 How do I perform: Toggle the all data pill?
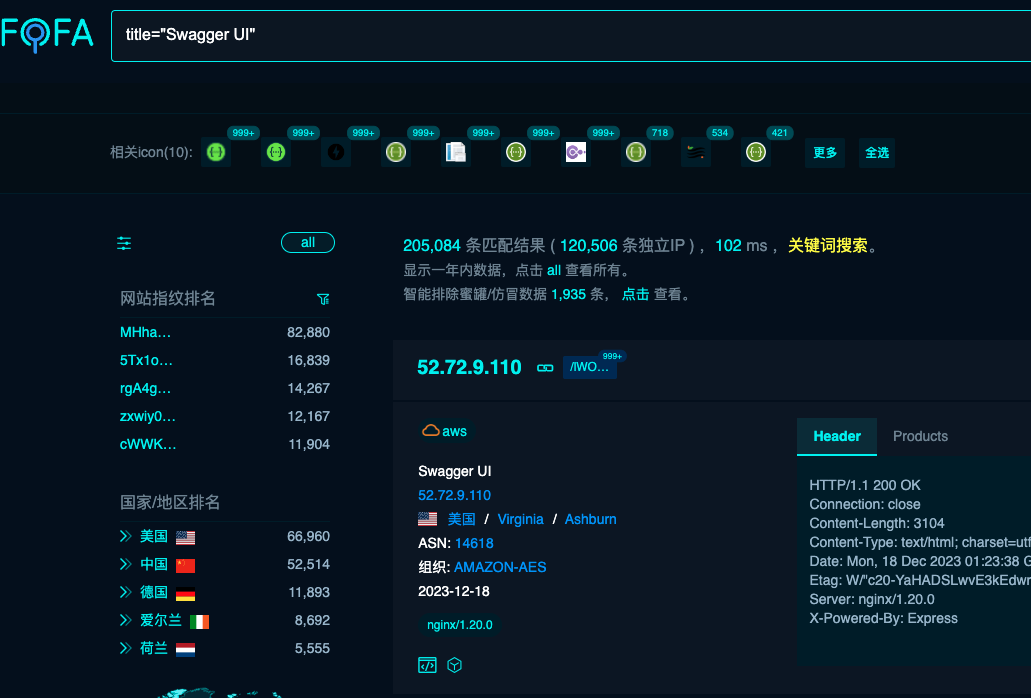pos(308,243)
